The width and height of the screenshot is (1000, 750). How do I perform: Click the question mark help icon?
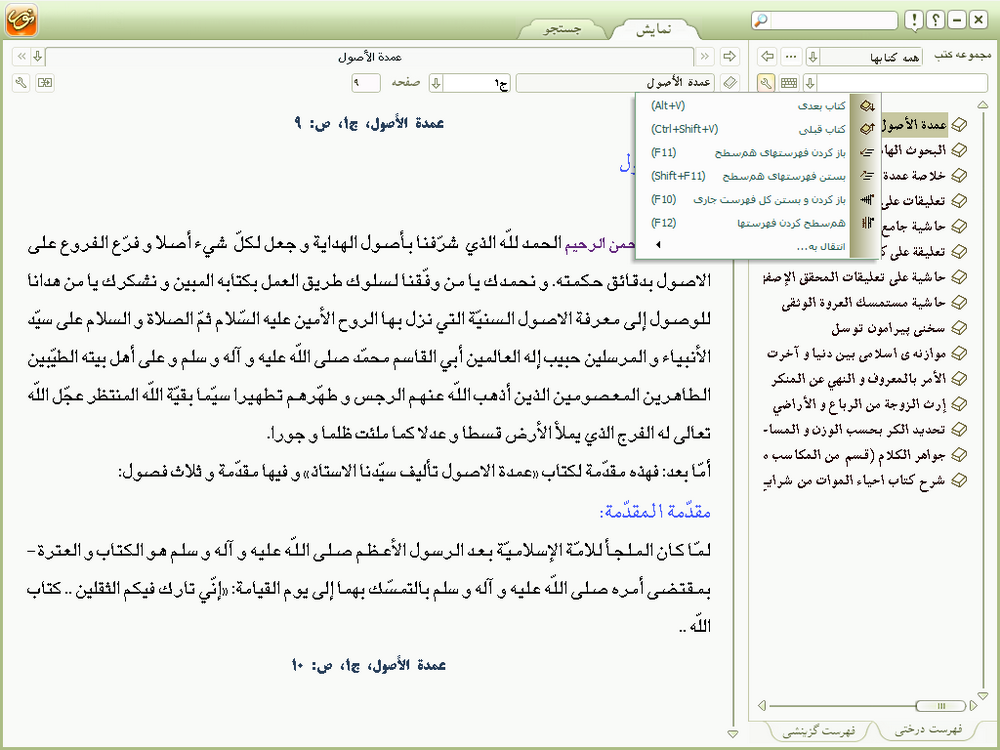(935, 20)
